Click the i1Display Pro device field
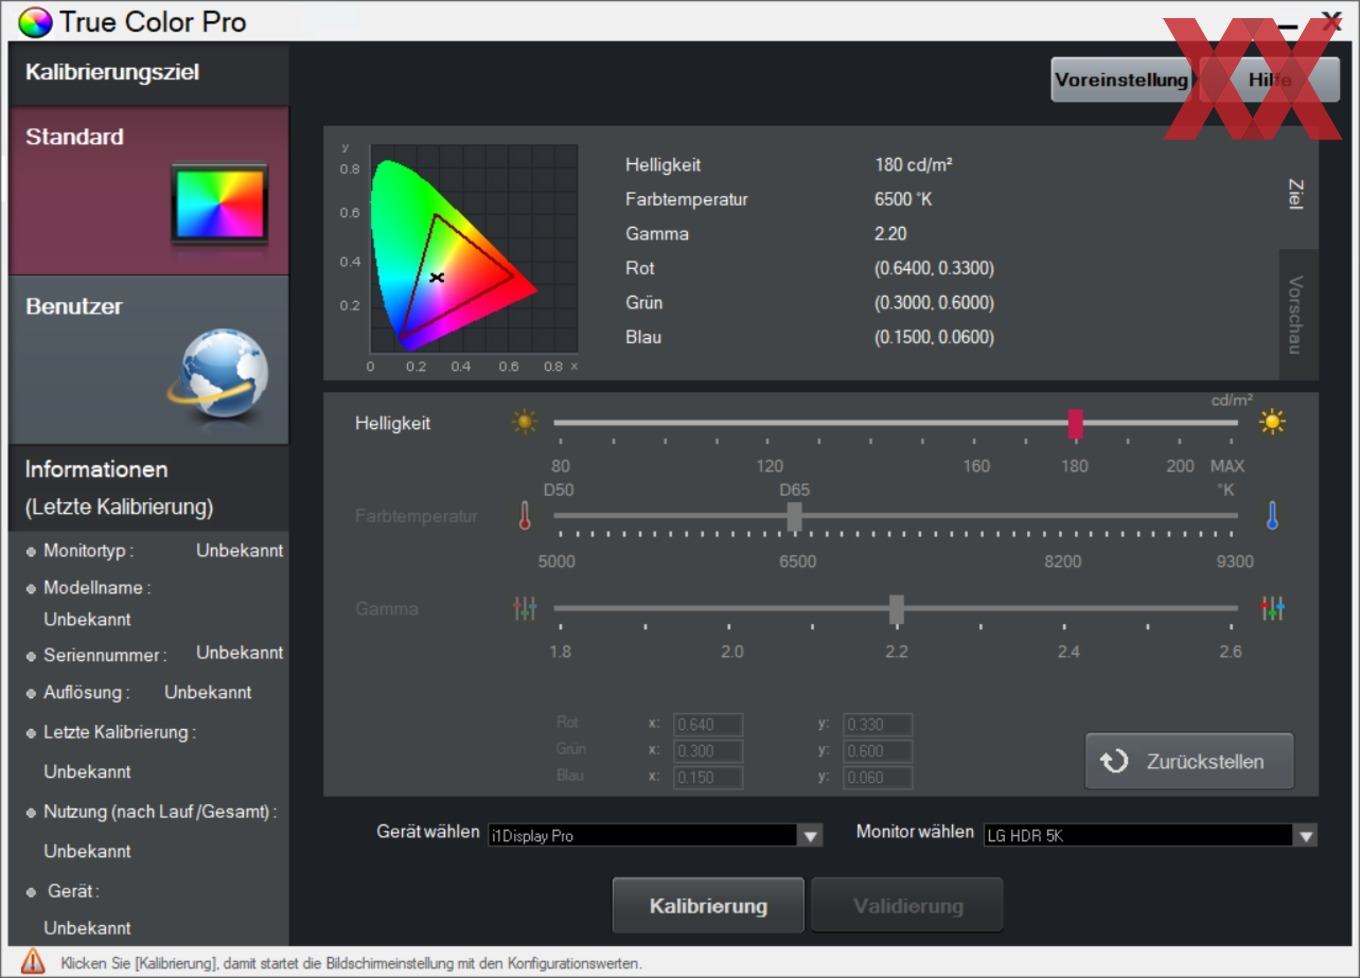 coord(643,836)
